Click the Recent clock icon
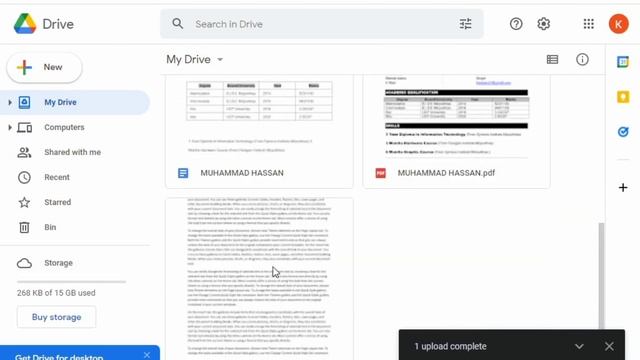This screenshot has width=640, height=360. click(24, 178)
